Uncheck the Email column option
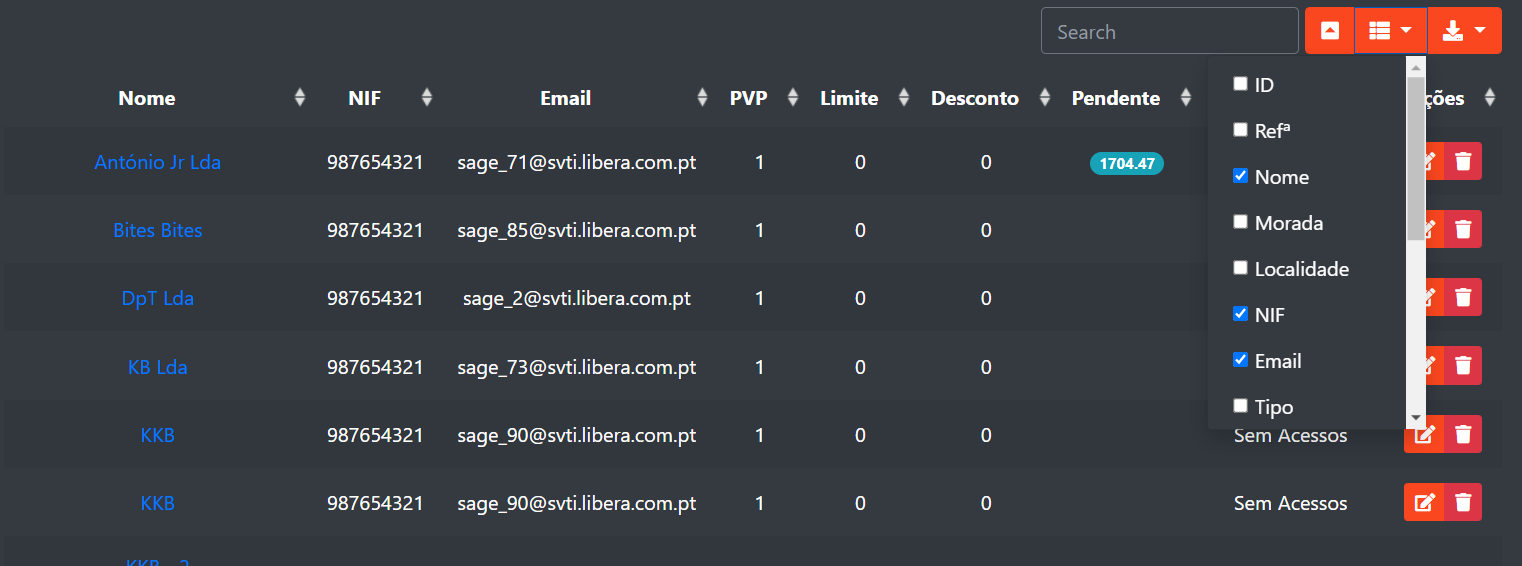 [1240, 360]
